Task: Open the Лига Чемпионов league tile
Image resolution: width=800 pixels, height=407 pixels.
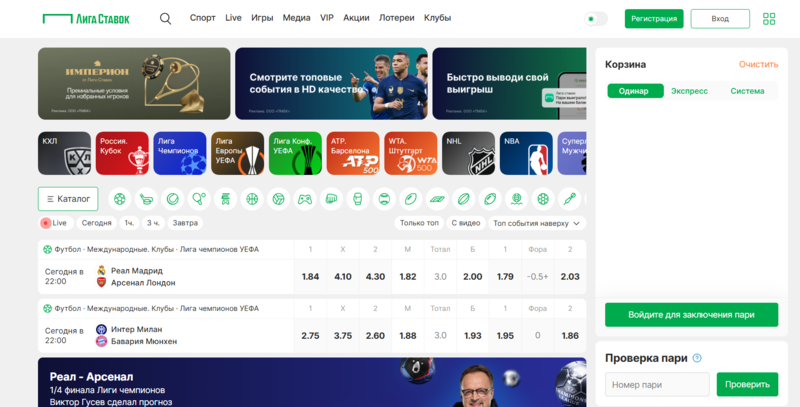Action: click(180, 154)
